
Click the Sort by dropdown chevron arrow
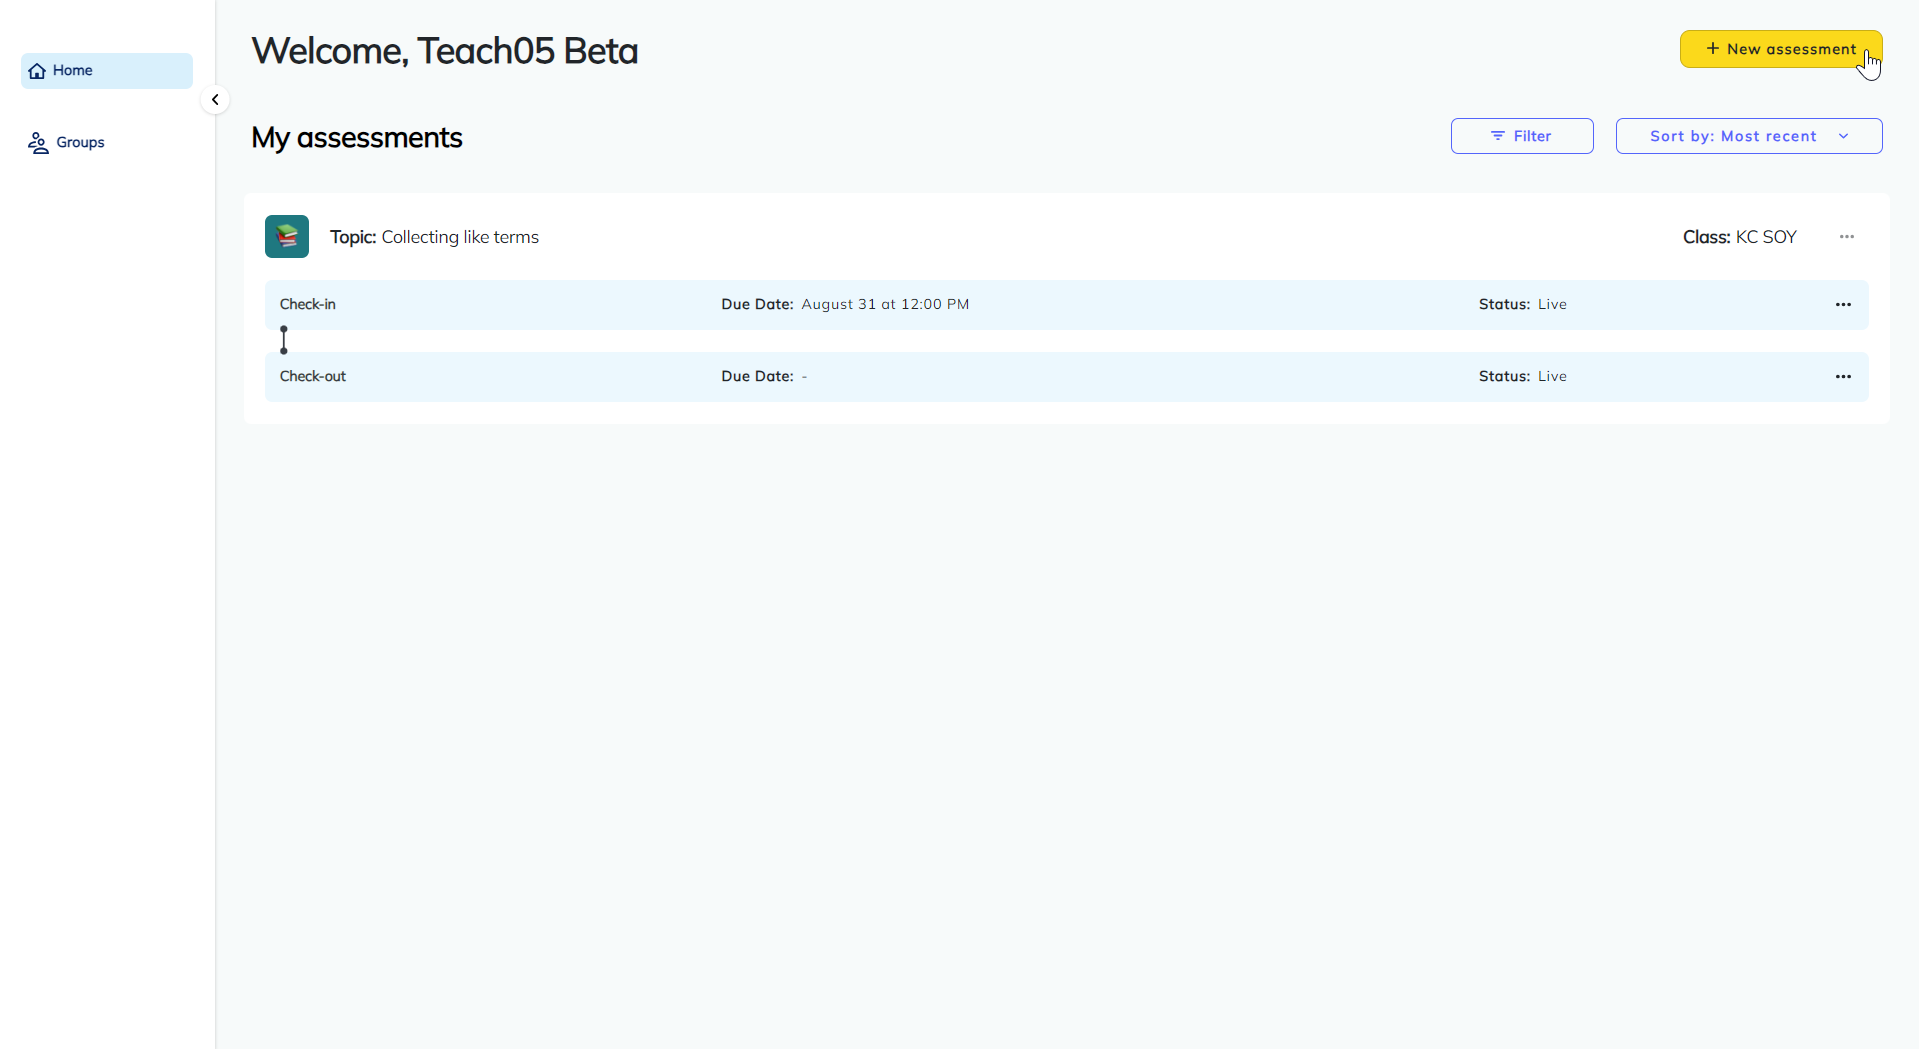click(x=1843, y=136)
